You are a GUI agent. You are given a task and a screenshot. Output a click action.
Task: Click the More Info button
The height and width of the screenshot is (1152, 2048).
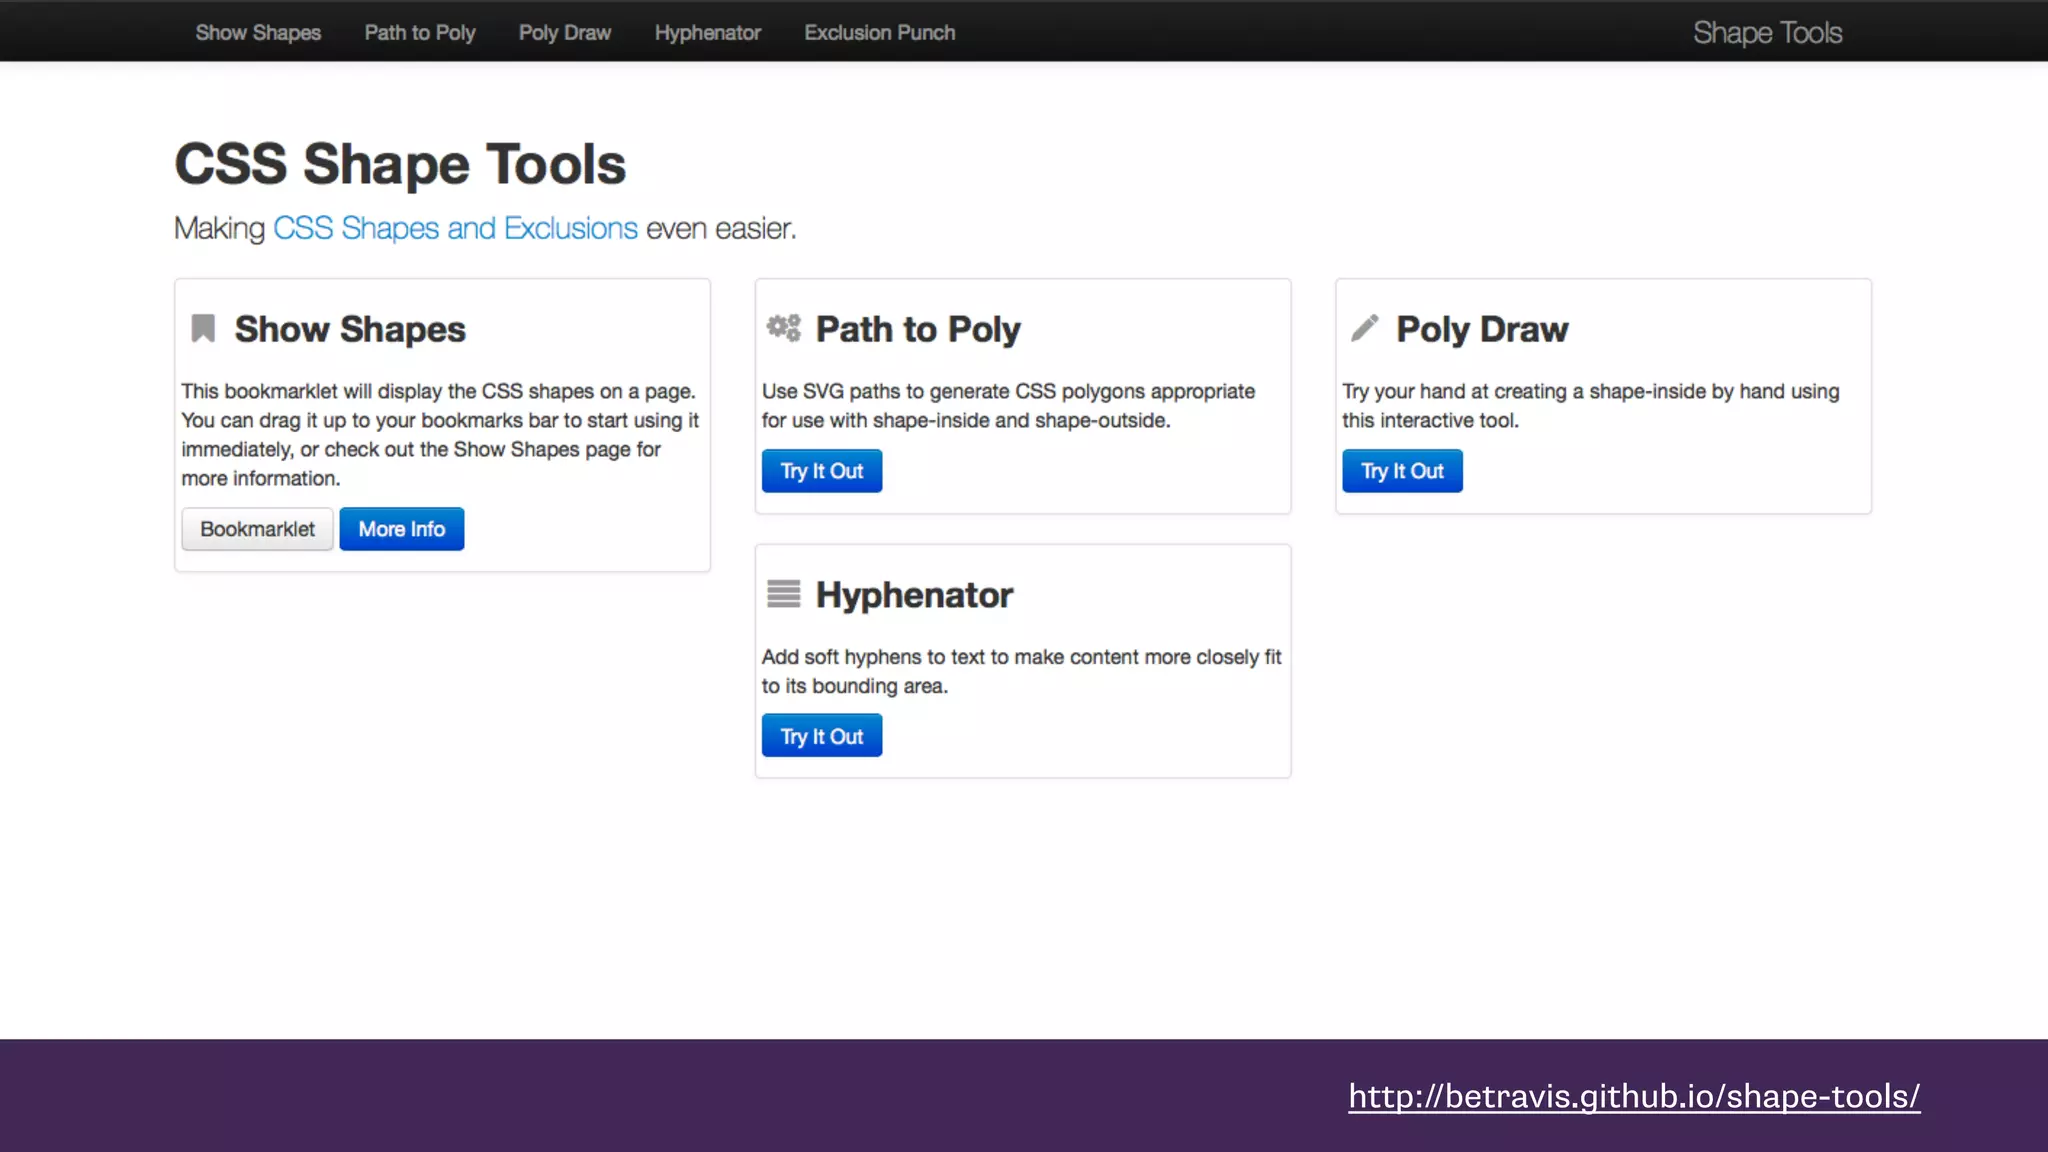402,529
